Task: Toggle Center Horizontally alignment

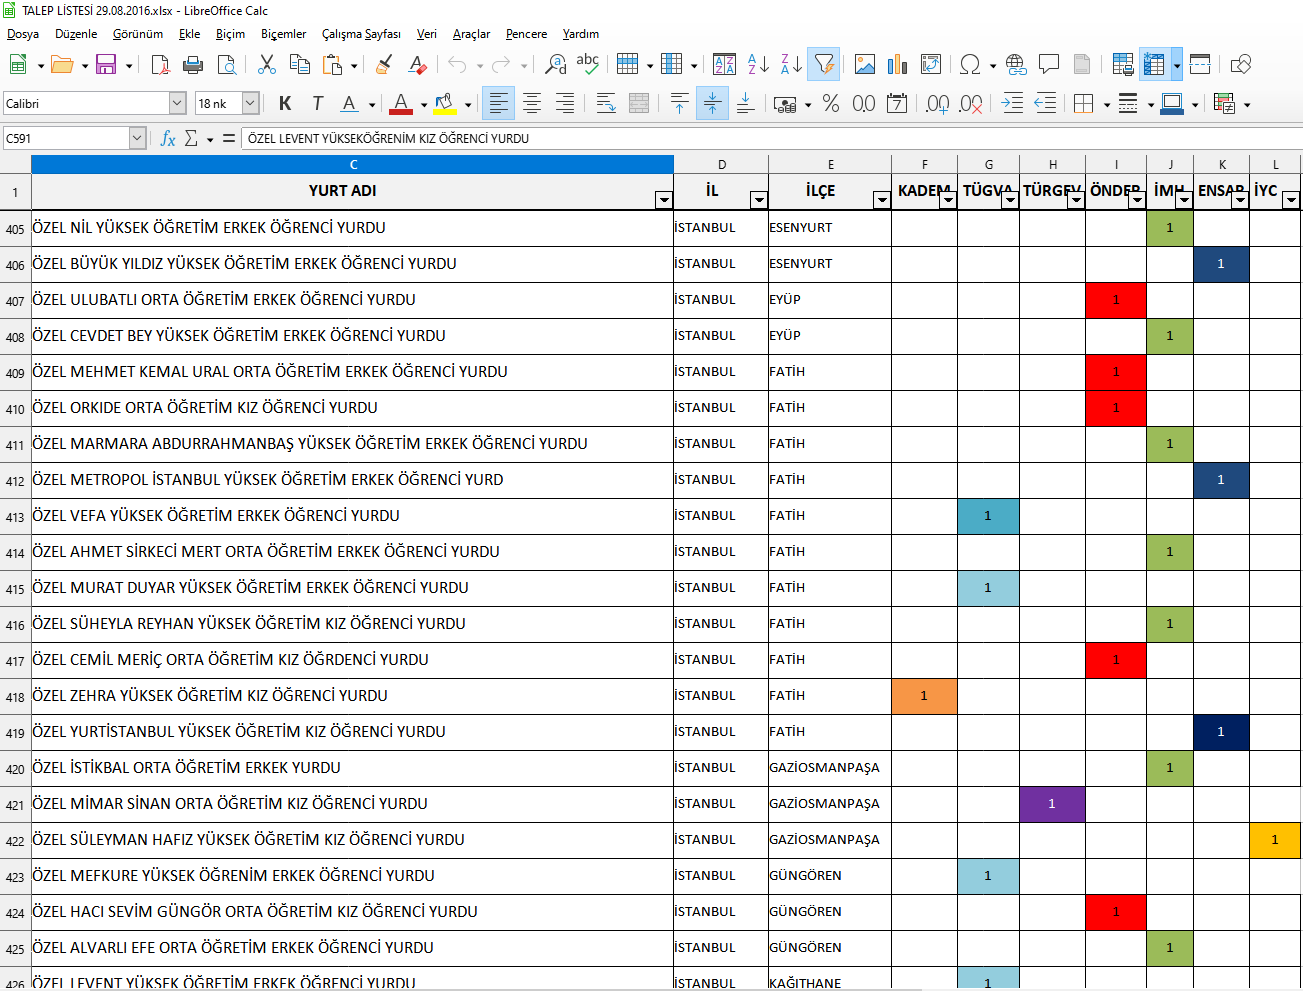Action: pos(532,104)
